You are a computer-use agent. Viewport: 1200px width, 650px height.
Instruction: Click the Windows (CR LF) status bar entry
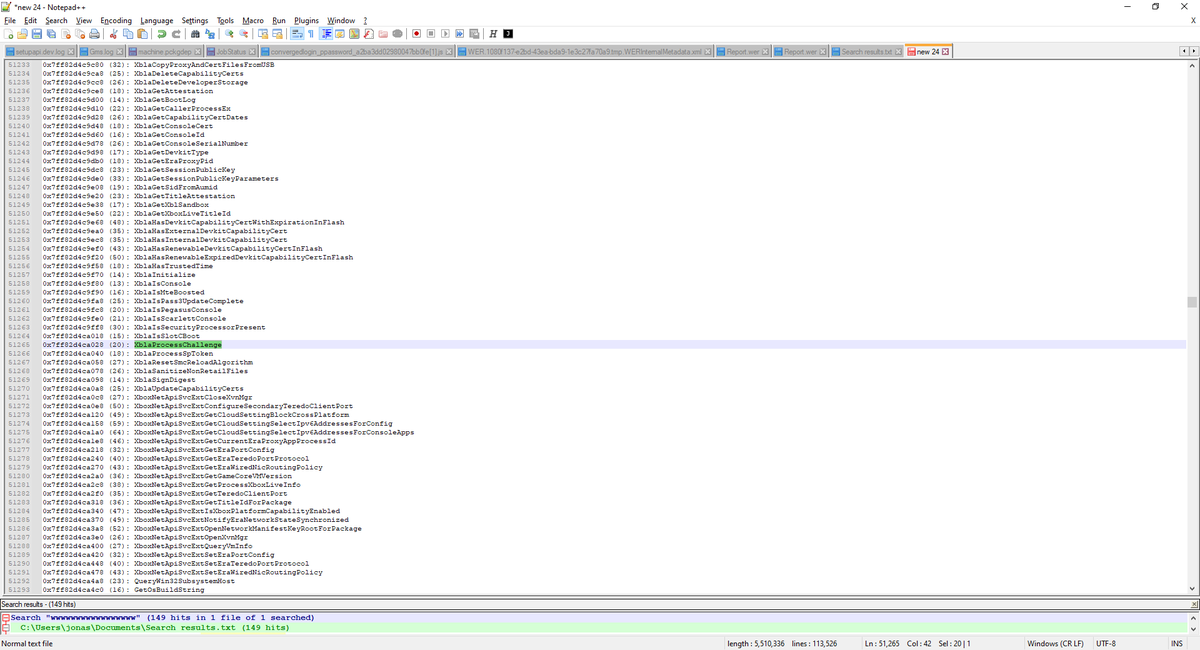pyautogui.click(x=1058, y=643)
